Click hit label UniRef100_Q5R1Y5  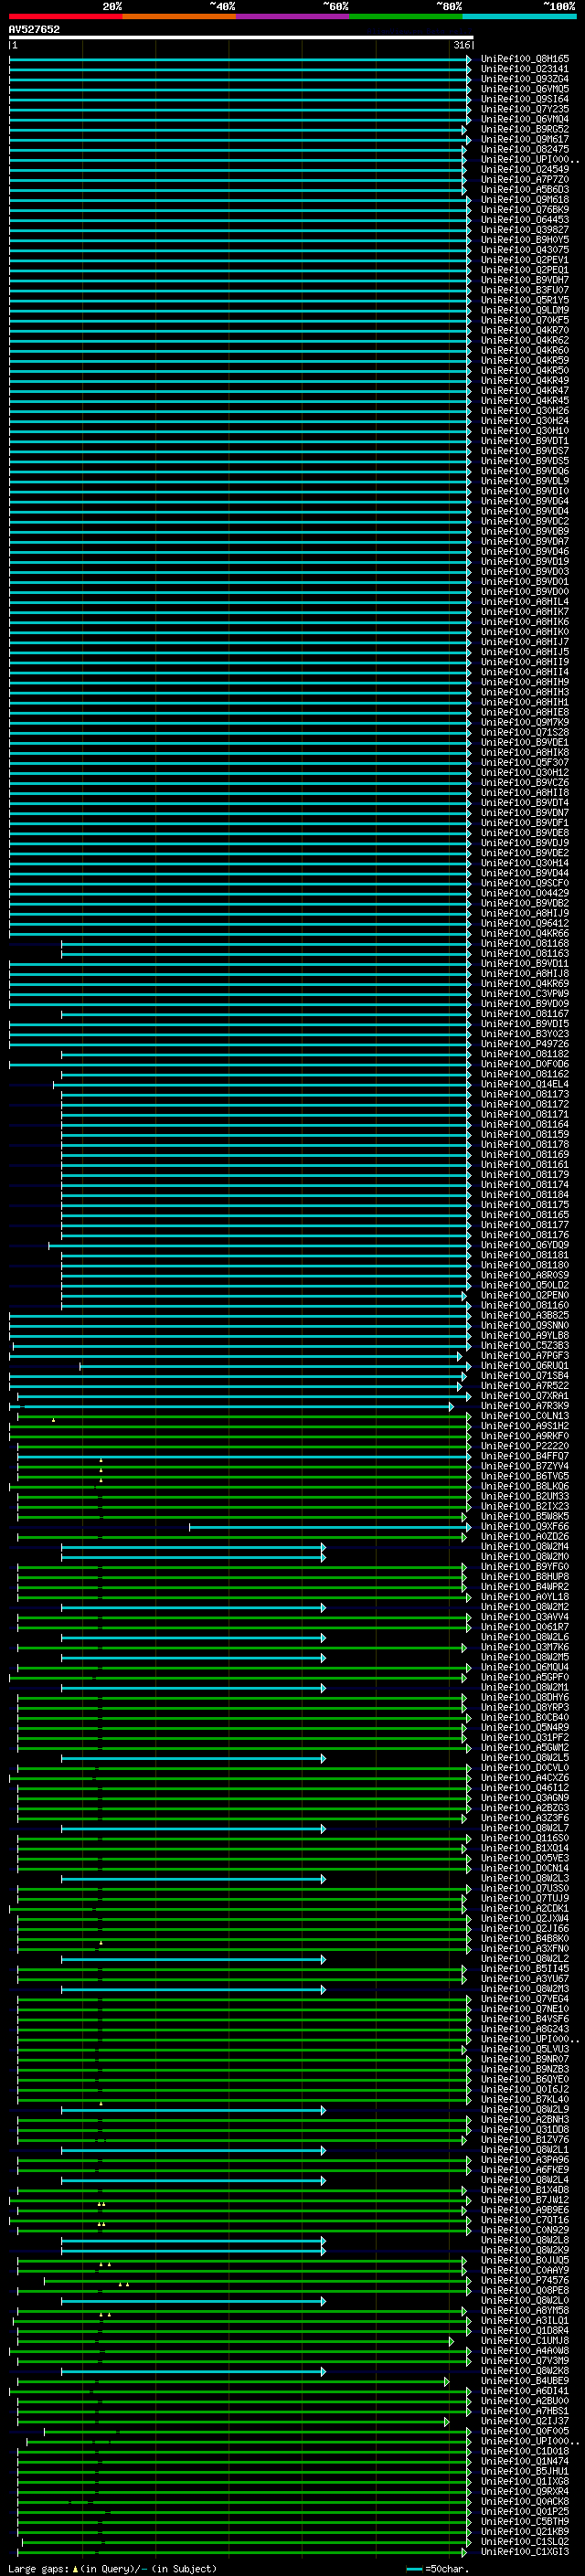[525, 300]
